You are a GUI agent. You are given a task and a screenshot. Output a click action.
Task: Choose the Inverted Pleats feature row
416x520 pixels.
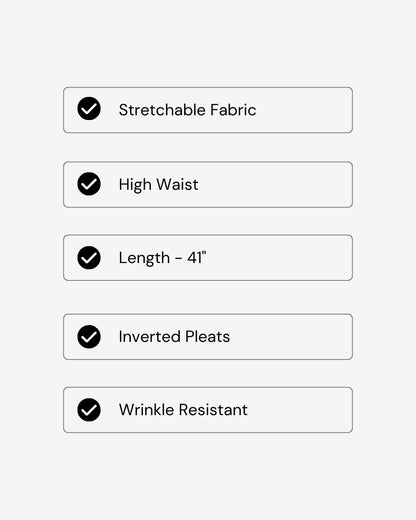[x=208, y=337]
